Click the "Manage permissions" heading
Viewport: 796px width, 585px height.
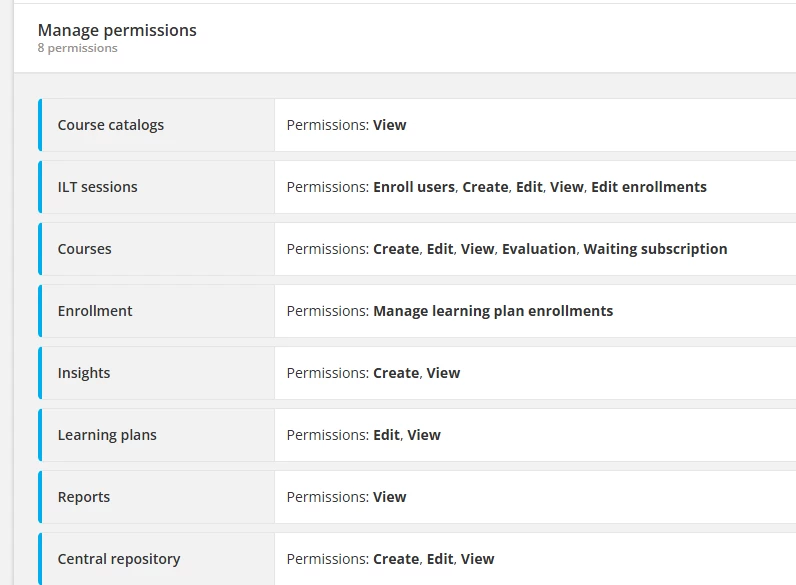tap(117, 30)
